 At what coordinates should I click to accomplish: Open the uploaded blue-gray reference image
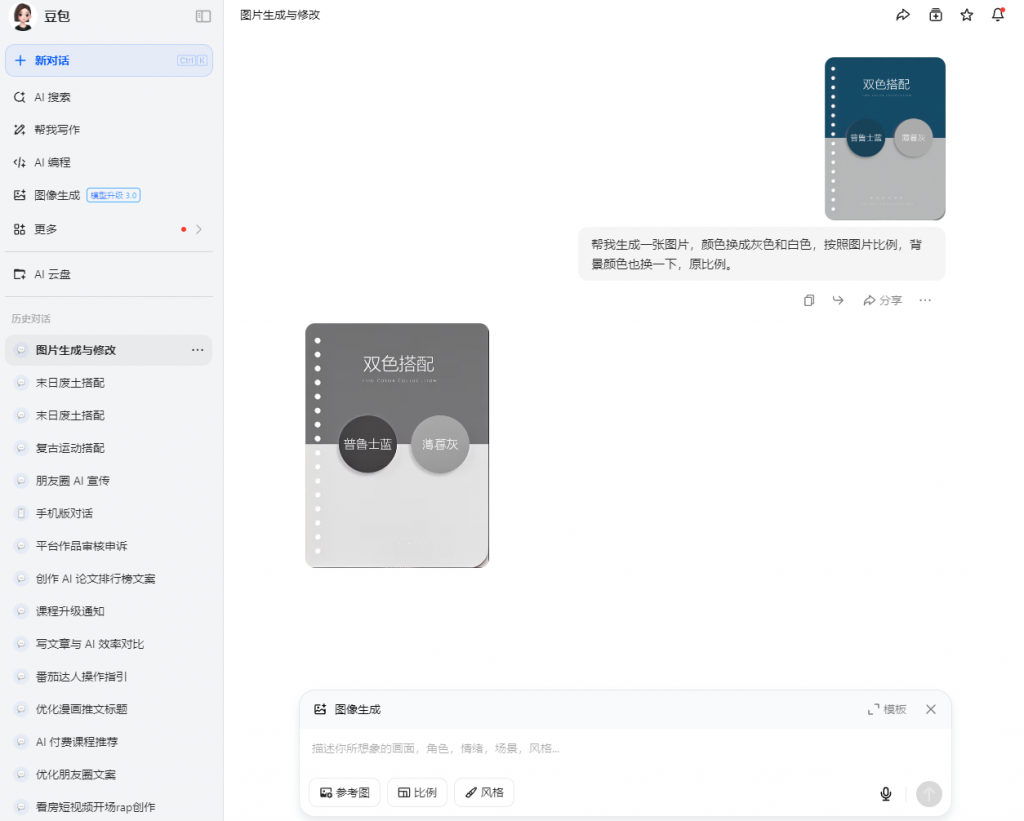885,138
